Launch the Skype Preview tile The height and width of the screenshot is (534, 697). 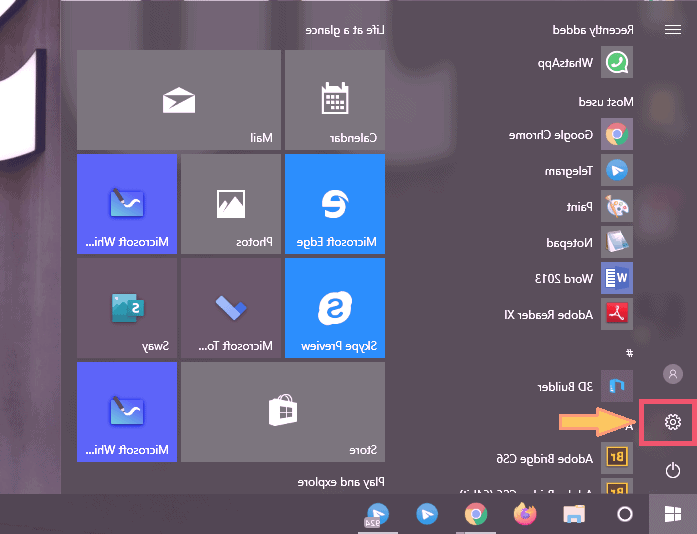tap(335, 308)
